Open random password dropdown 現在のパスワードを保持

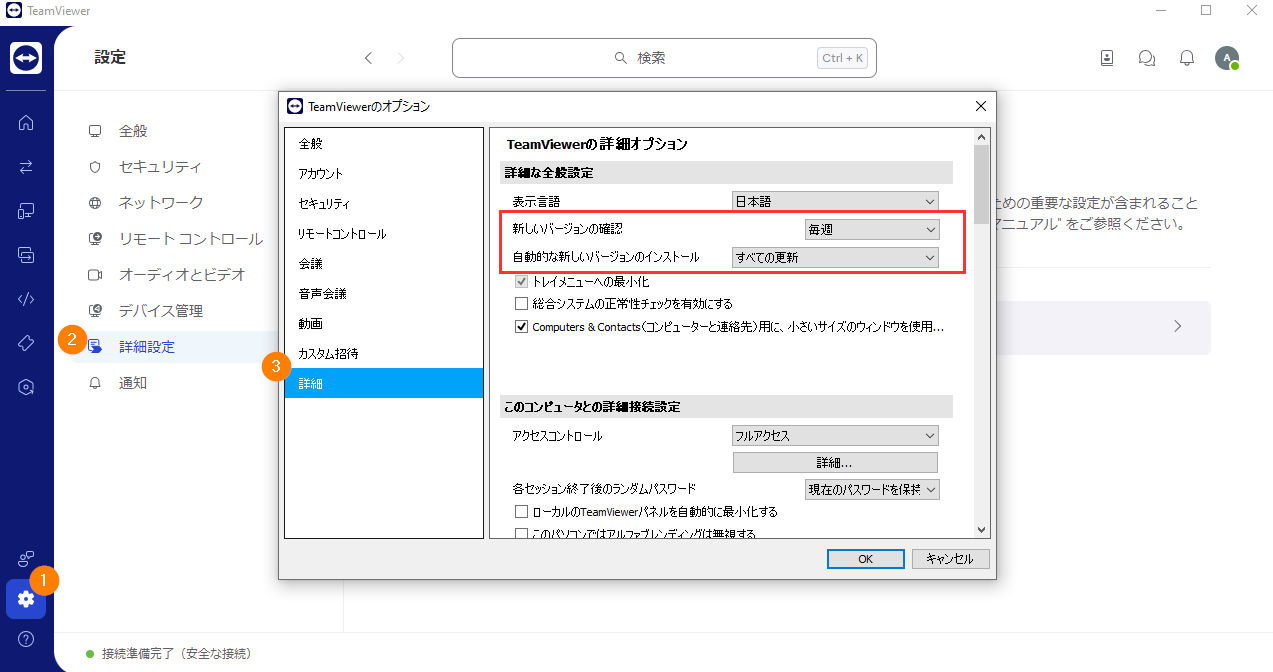(872, 490)
